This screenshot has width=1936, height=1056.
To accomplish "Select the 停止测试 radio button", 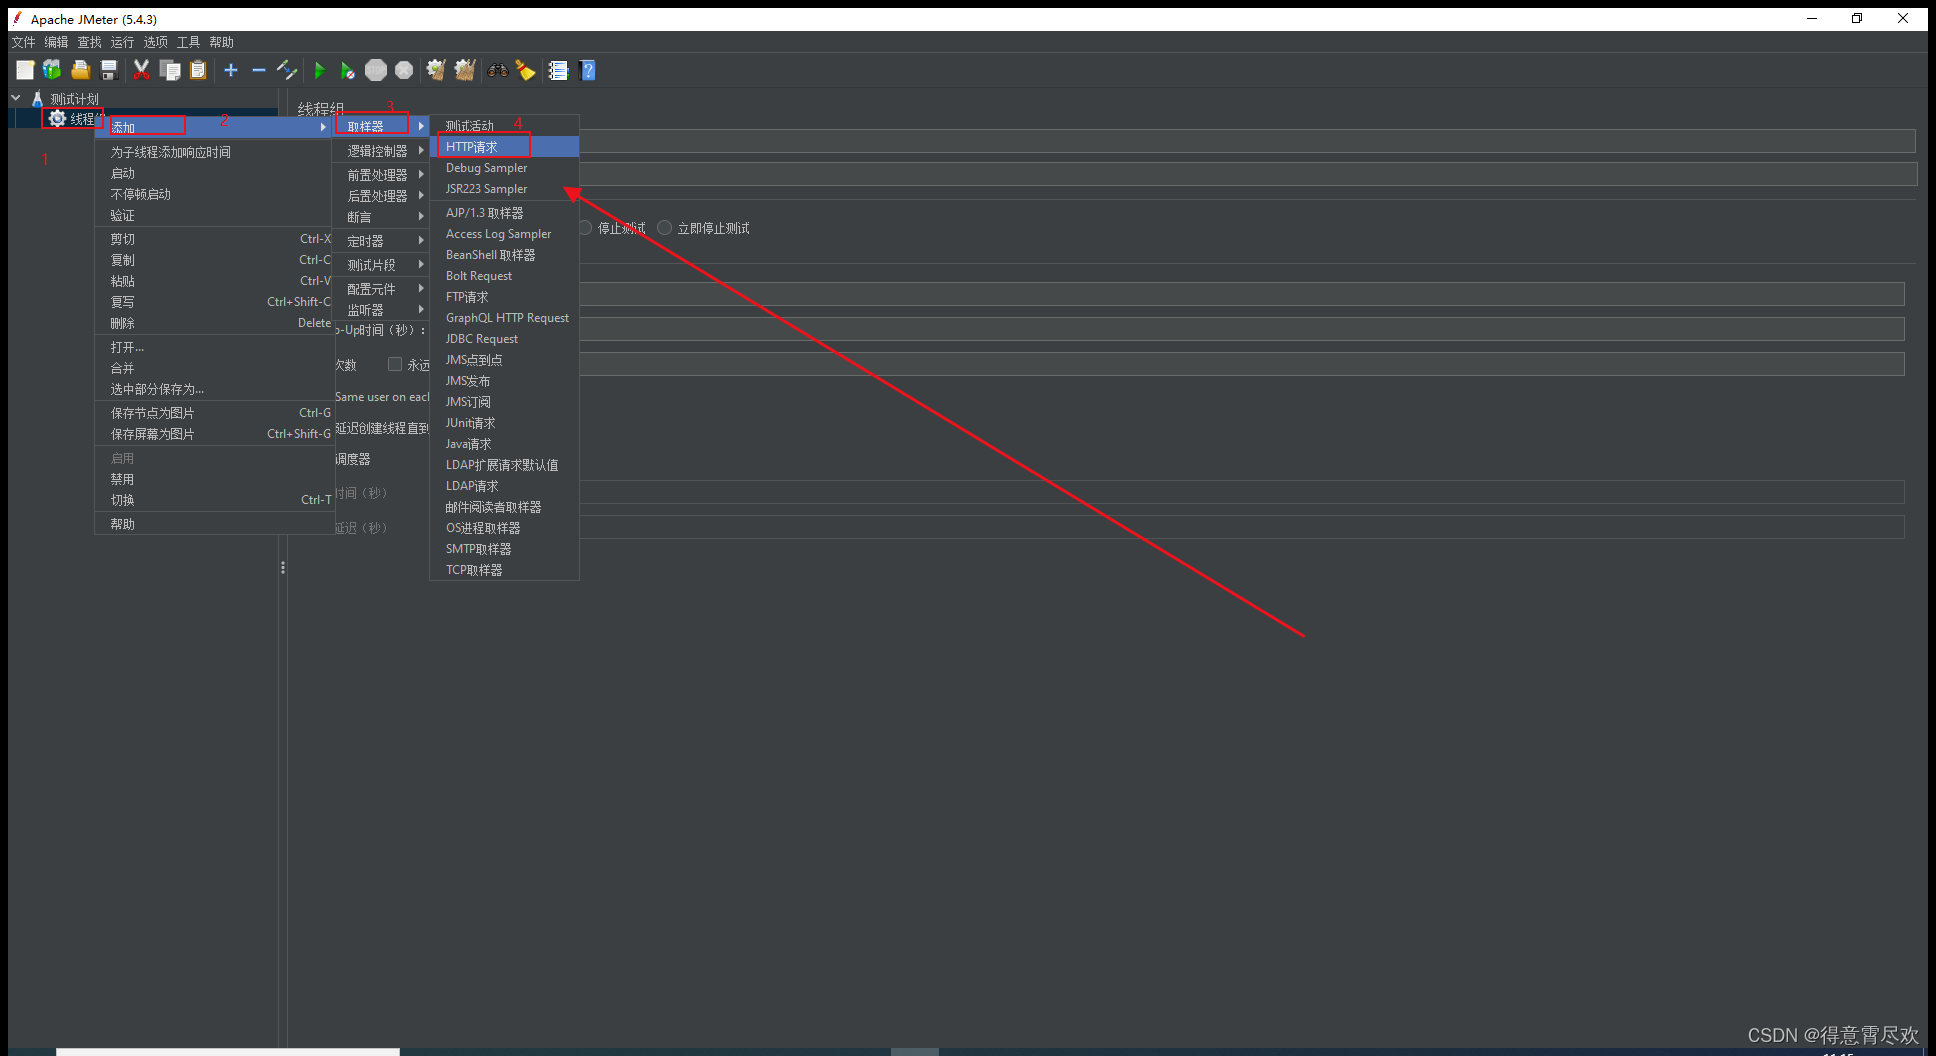I will tap(586, 228).
